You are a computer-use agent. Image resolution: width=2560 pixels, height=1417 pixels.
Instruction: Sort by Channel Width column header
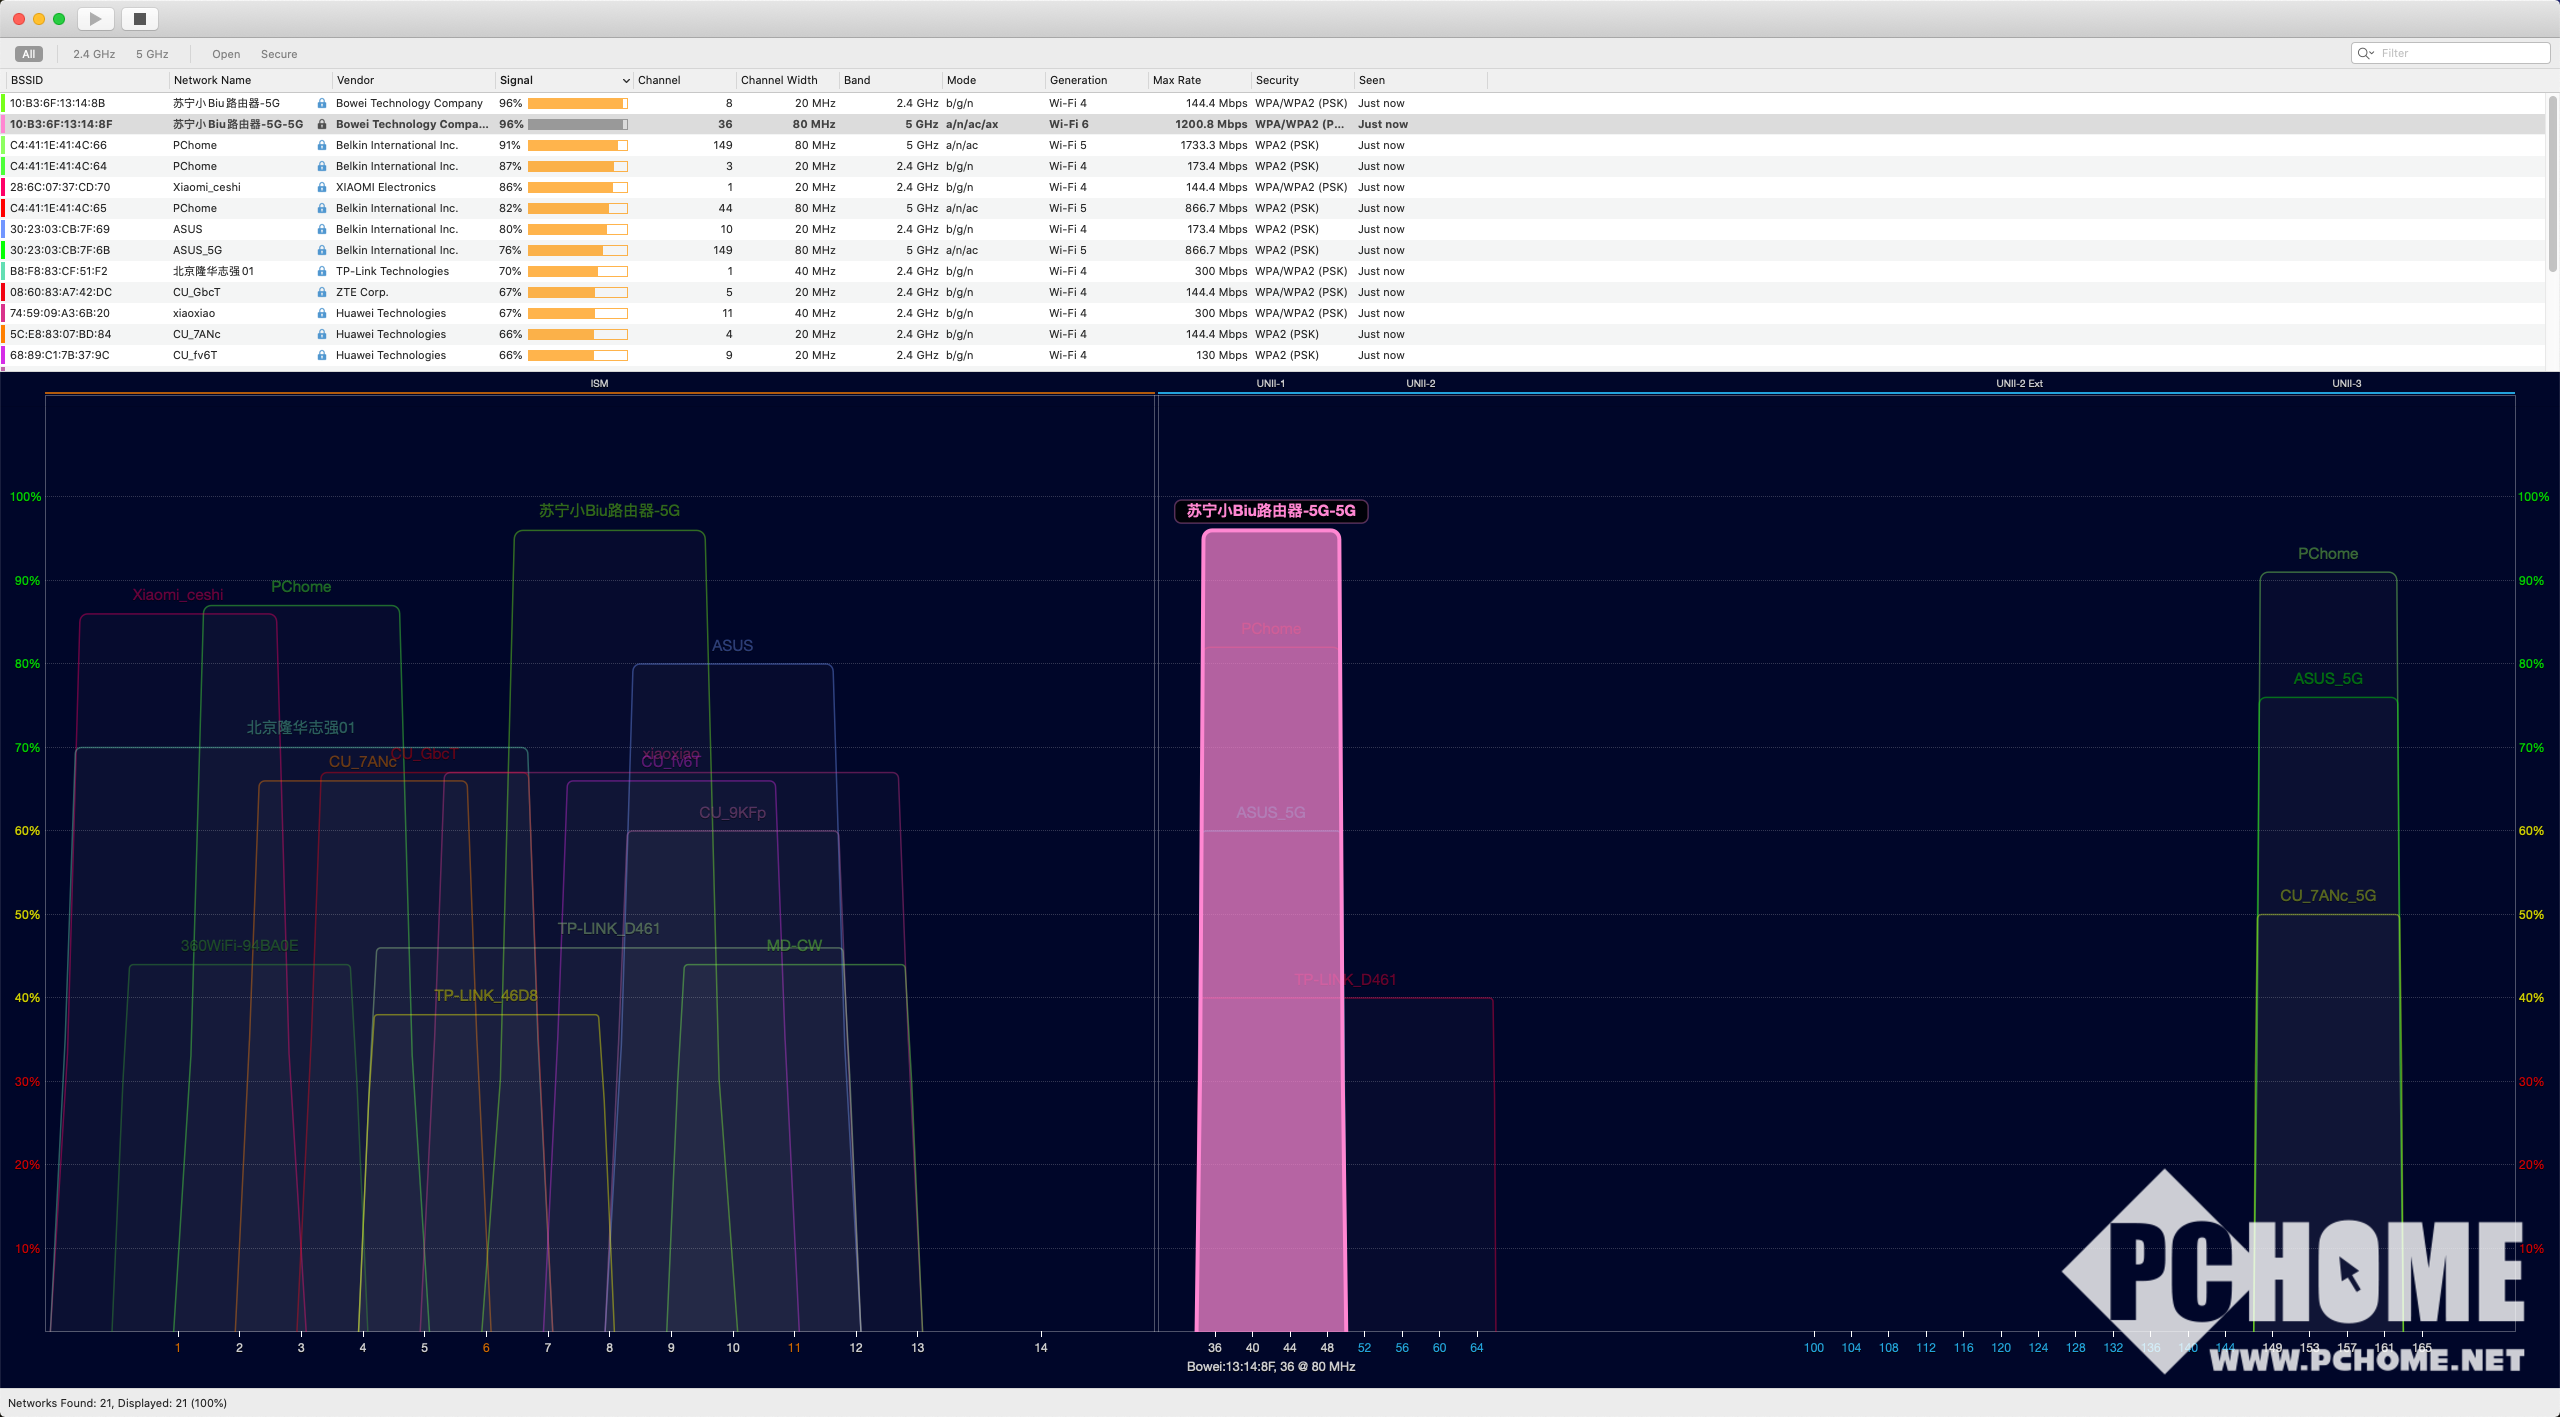[x=787, y=80]
